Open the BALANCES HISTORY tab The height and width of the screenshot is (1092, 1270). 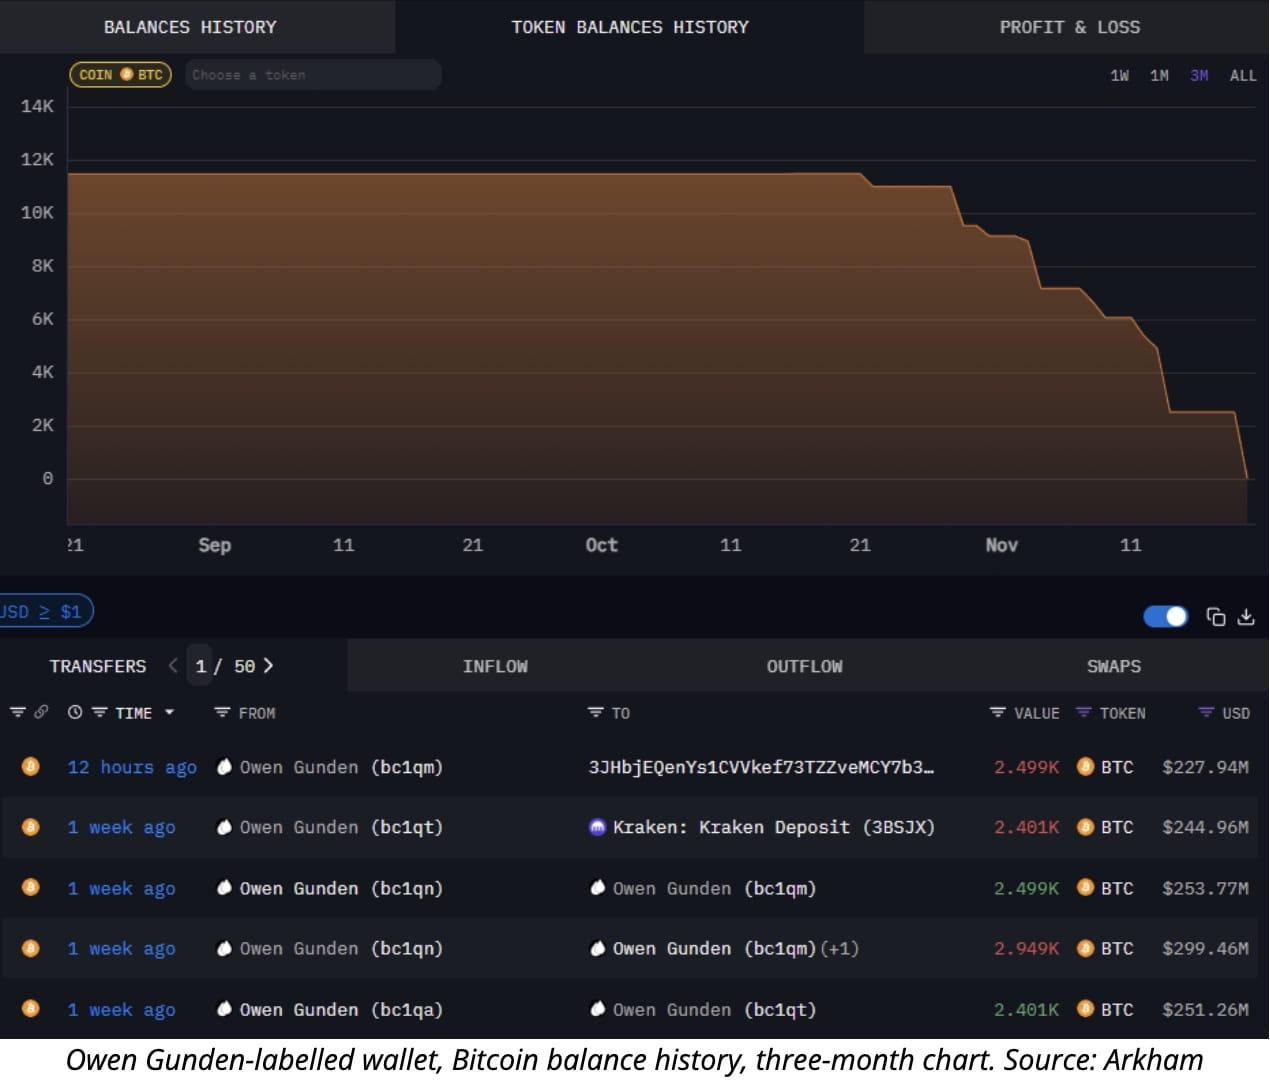190,27
